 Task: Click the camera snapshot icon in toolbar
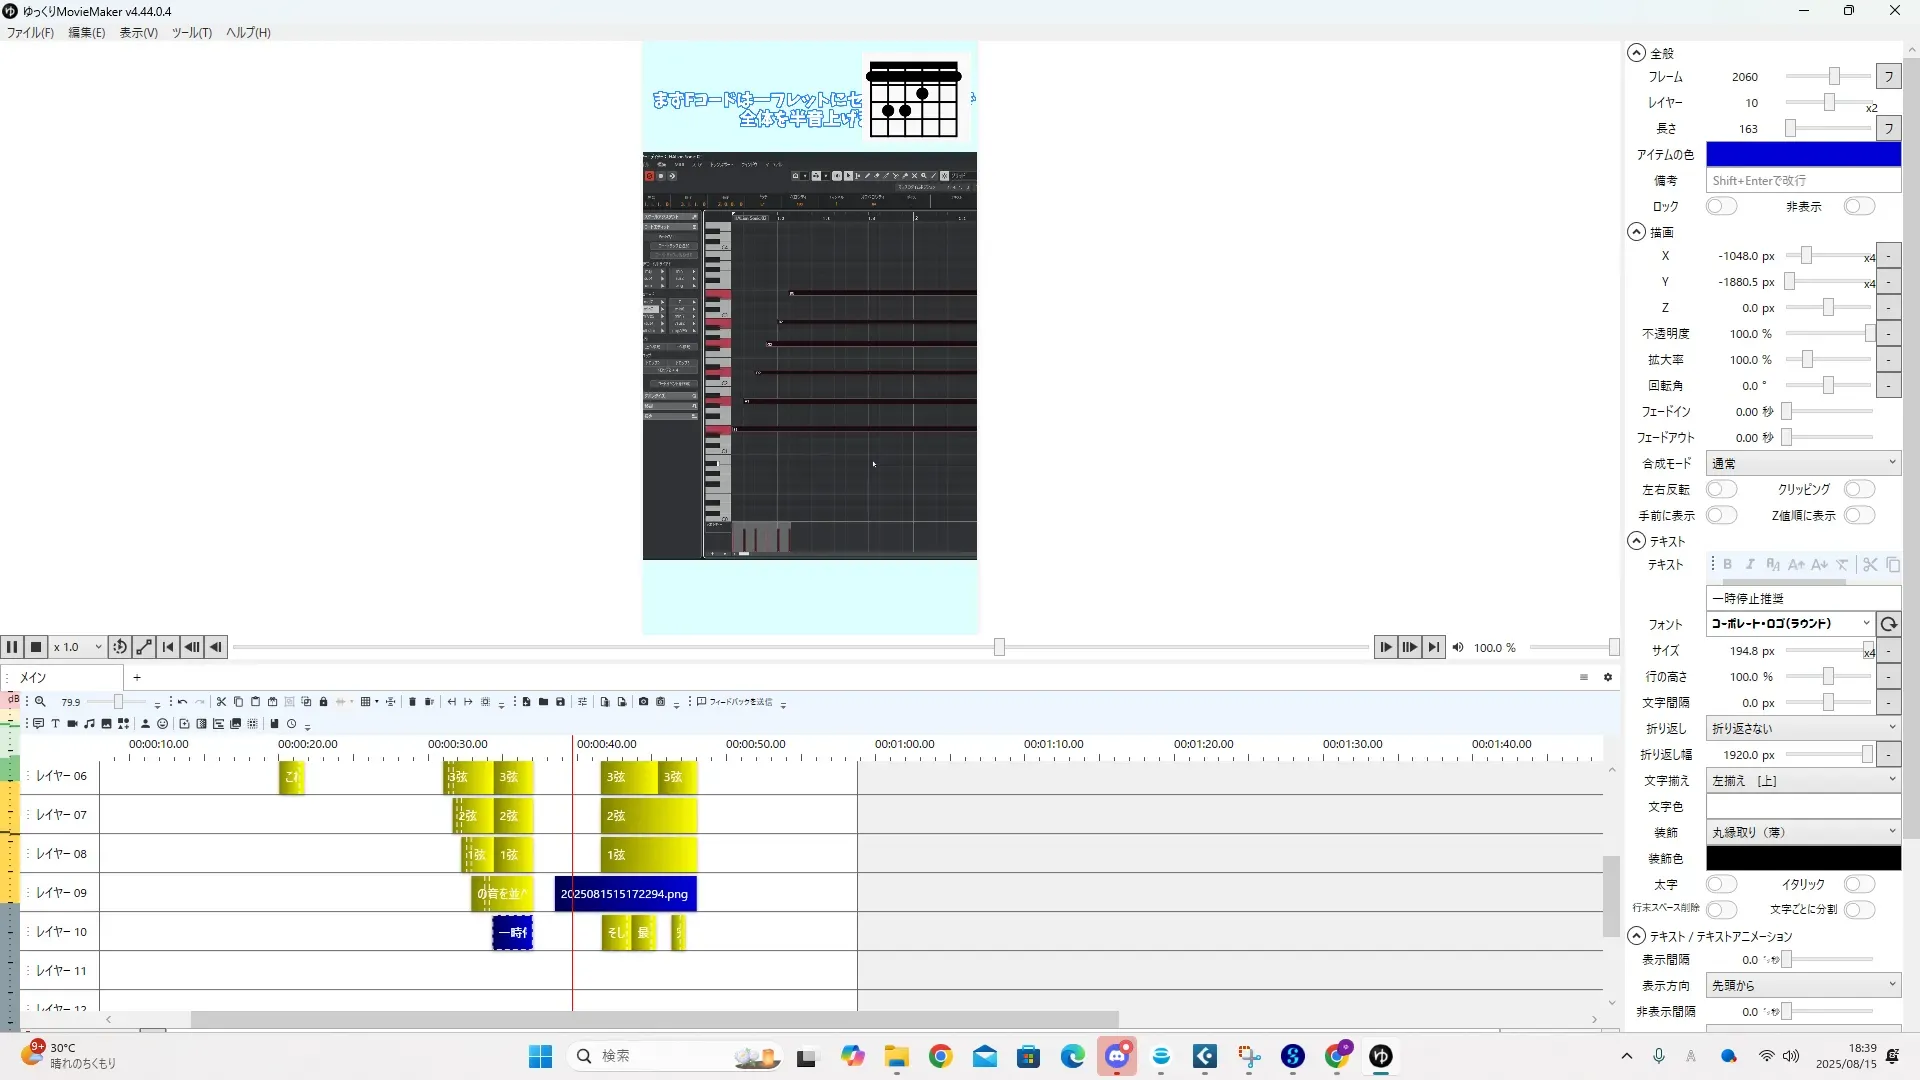coord(643,702)
